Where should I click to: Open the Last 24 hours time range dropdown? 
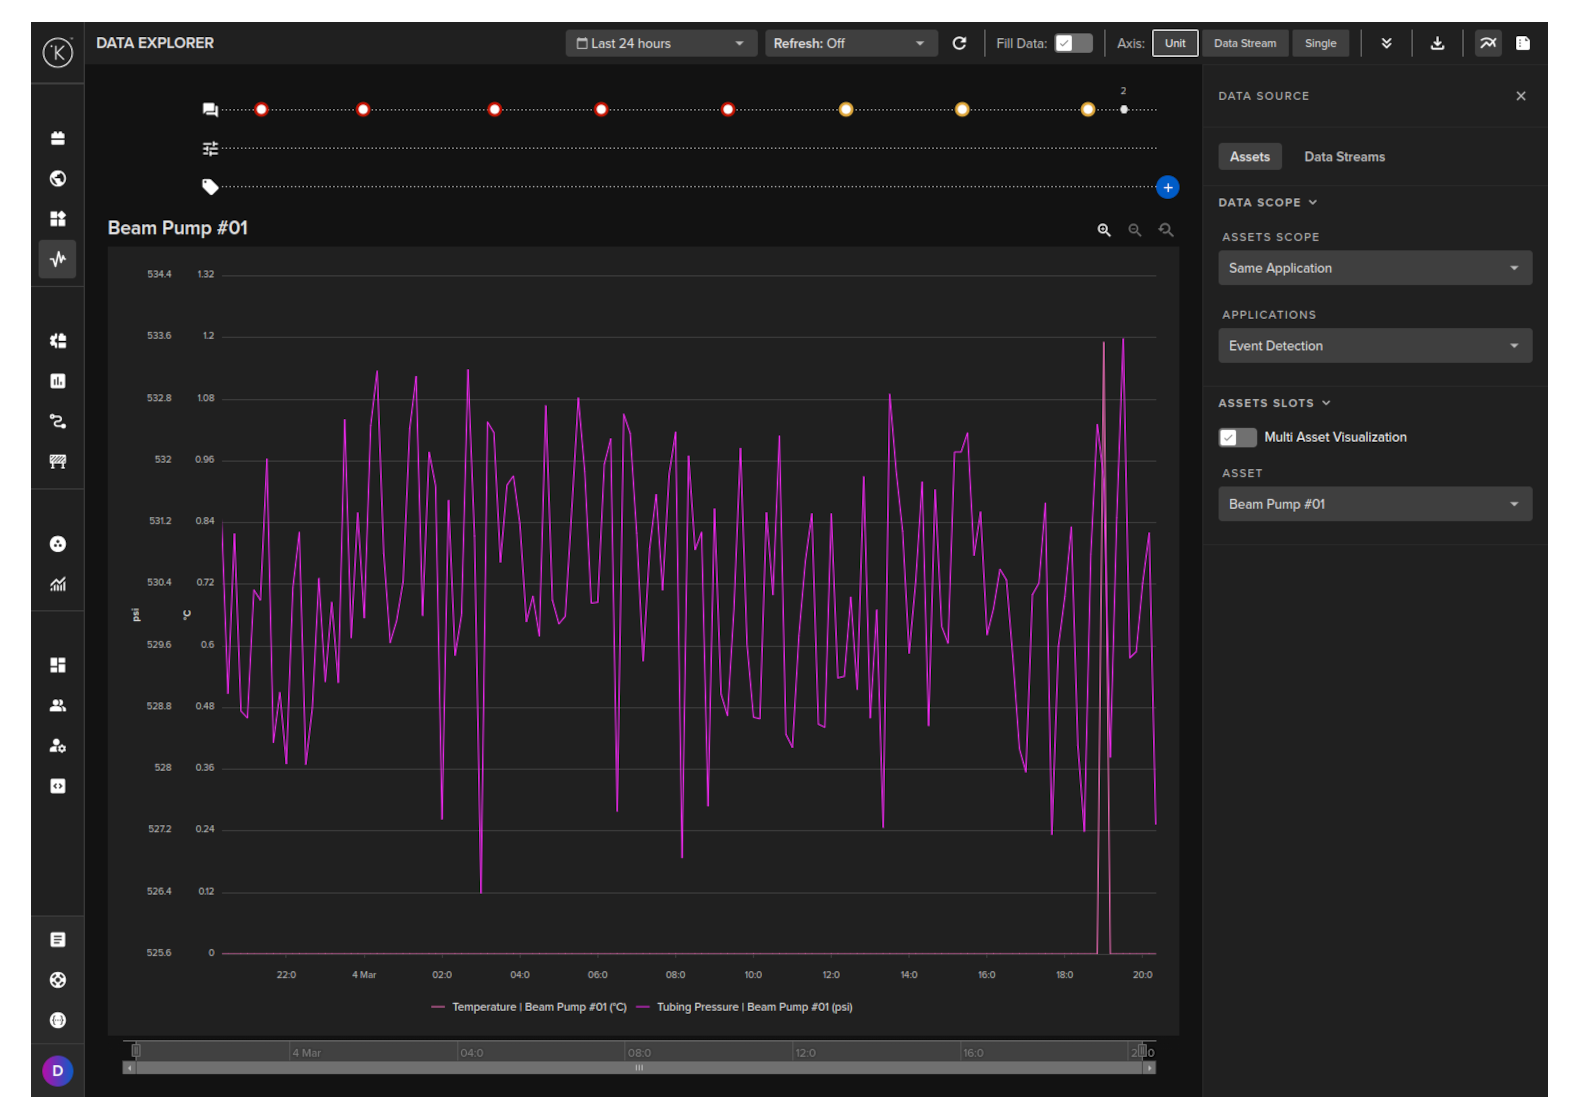660,43
